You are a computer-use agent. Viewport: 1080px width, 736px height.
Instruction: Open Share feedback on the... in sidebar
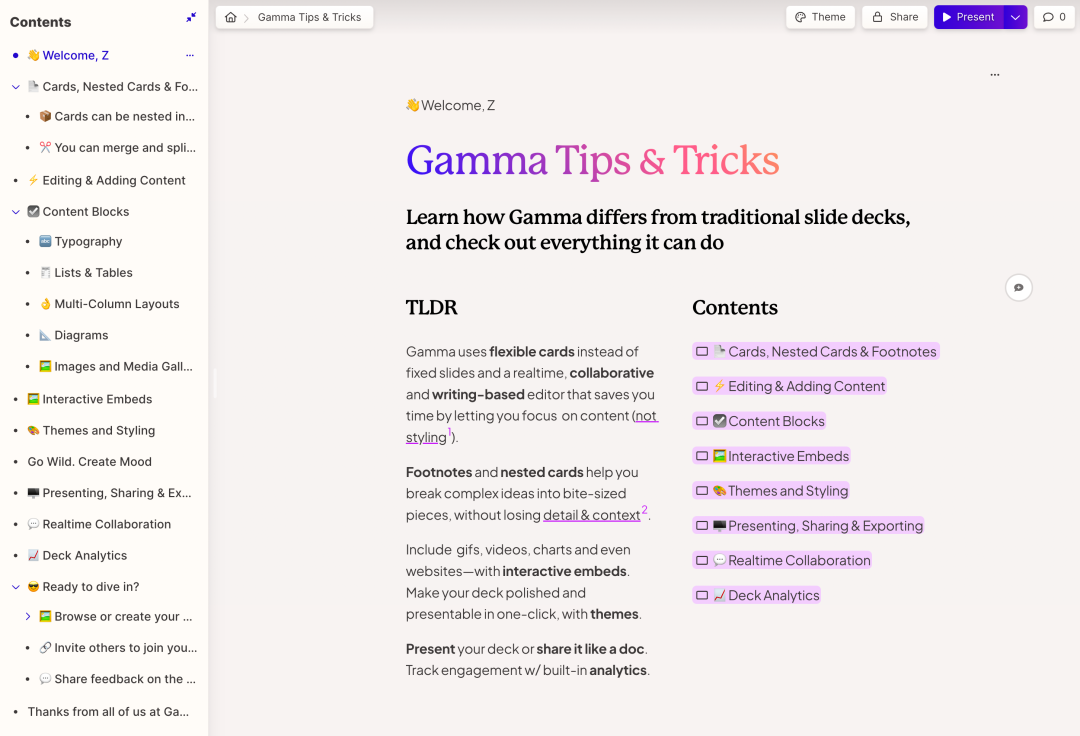[x=117, y=679]
